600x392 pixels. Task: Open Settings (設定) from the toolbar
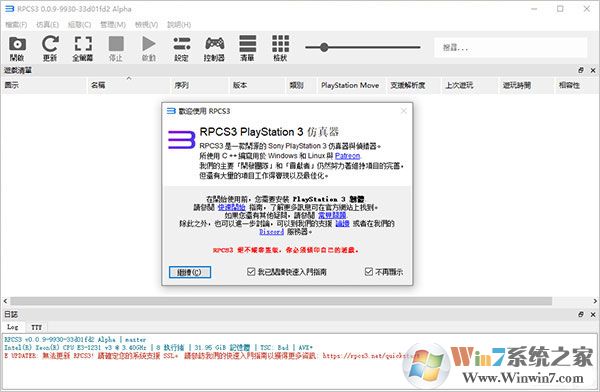[182, 48]
